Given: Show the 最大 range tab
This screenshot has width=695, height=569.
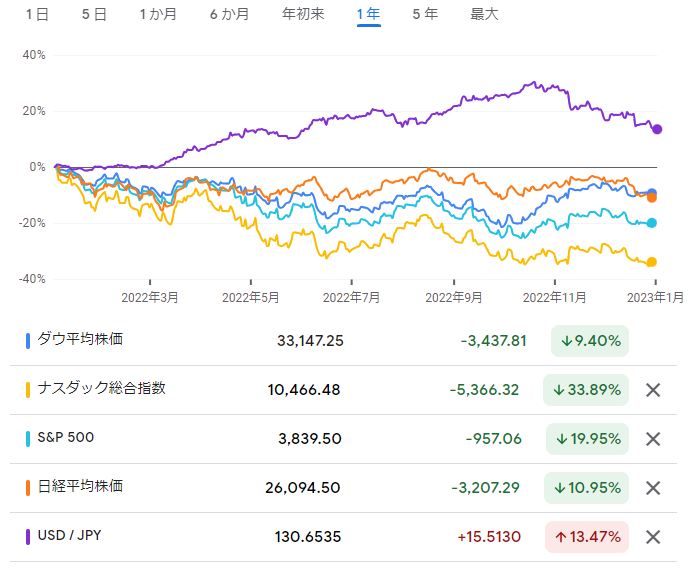Looking at the screenshot, I should tap(484, 14).
